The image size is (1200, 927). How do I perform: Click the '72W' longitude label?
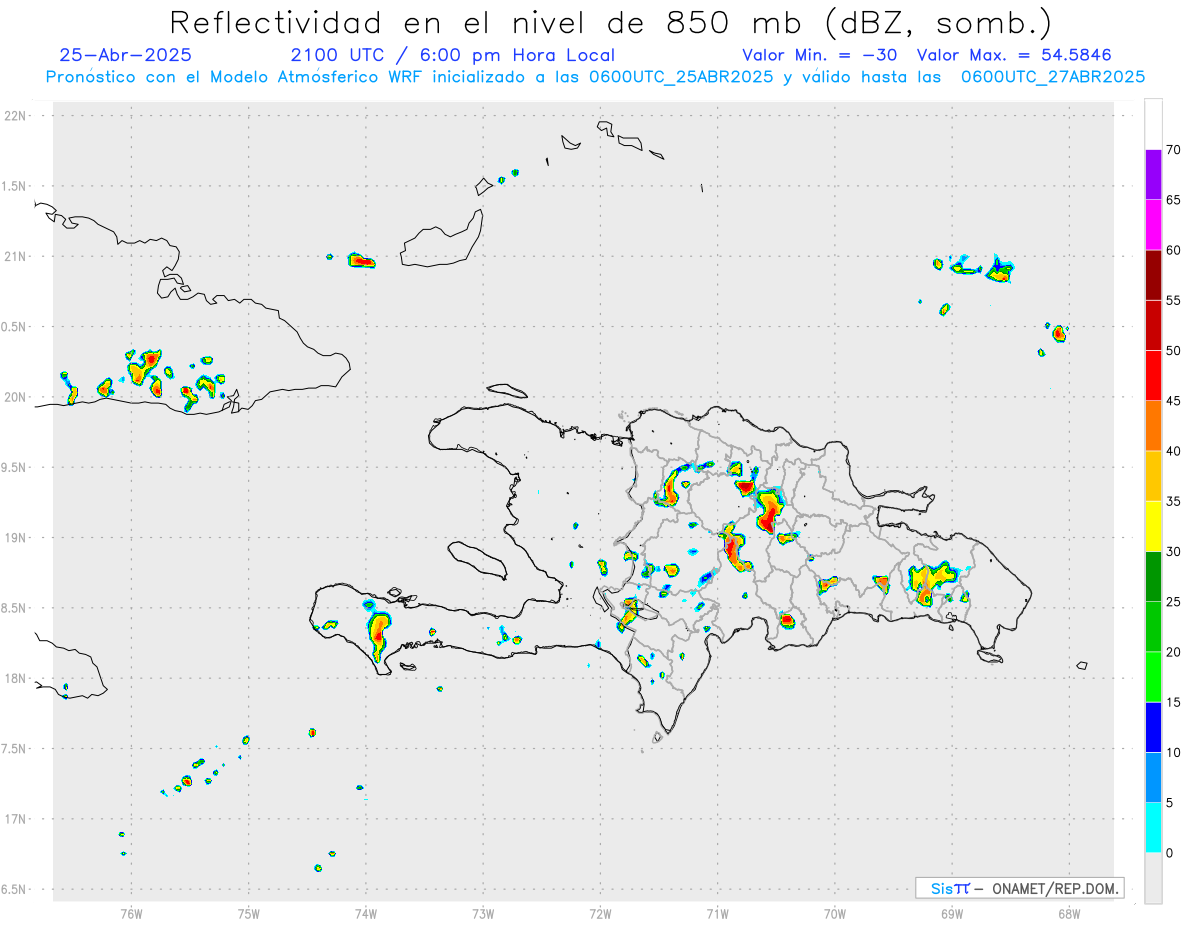click(x=600, y=913)
